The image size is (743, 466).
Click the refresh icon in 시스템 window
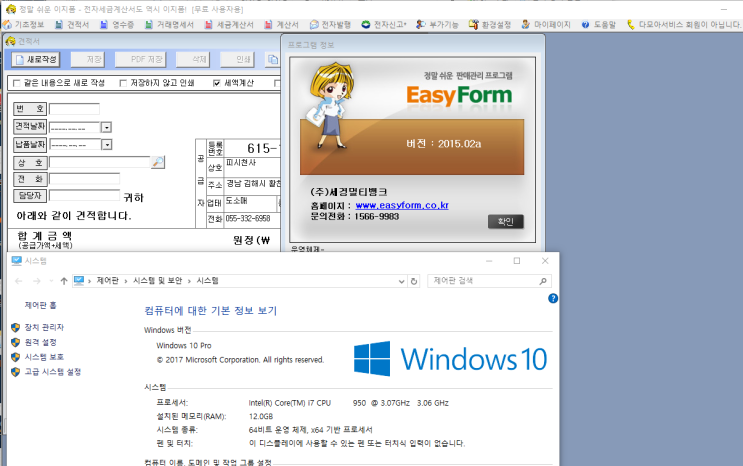pyautogui.click(x=414, y=281)
